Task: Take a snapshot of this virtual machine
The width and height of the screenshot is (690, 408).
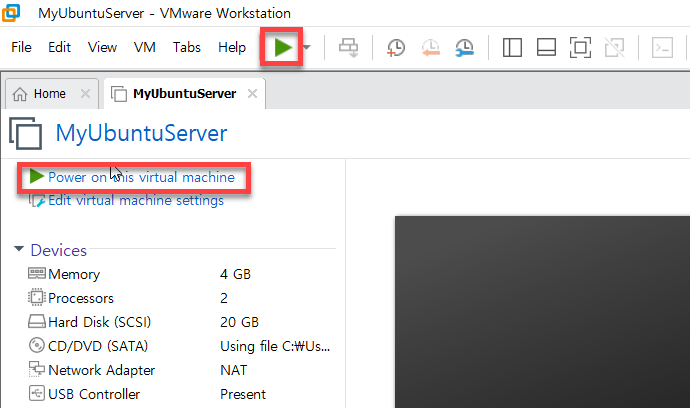Action: (x=396, y=48)
